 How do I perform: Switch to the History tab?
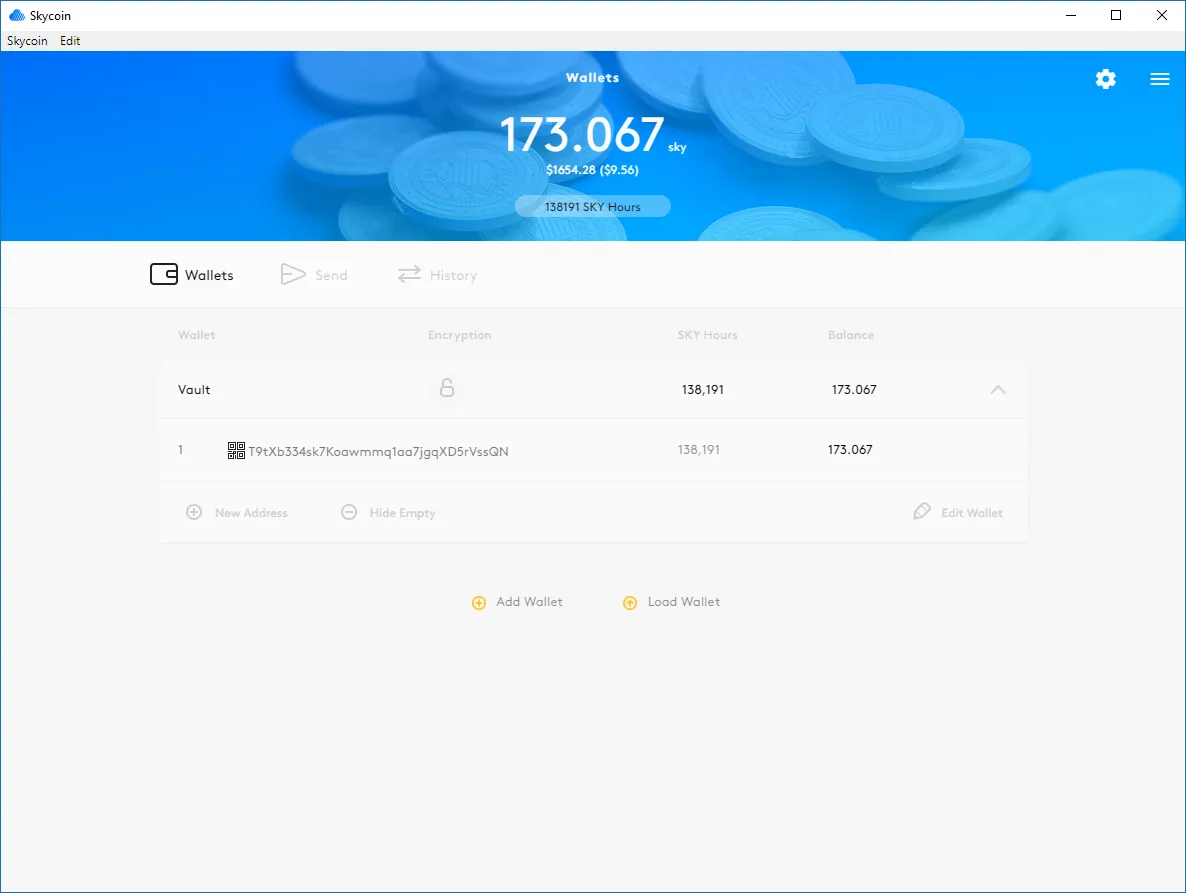tap(437, 274)
